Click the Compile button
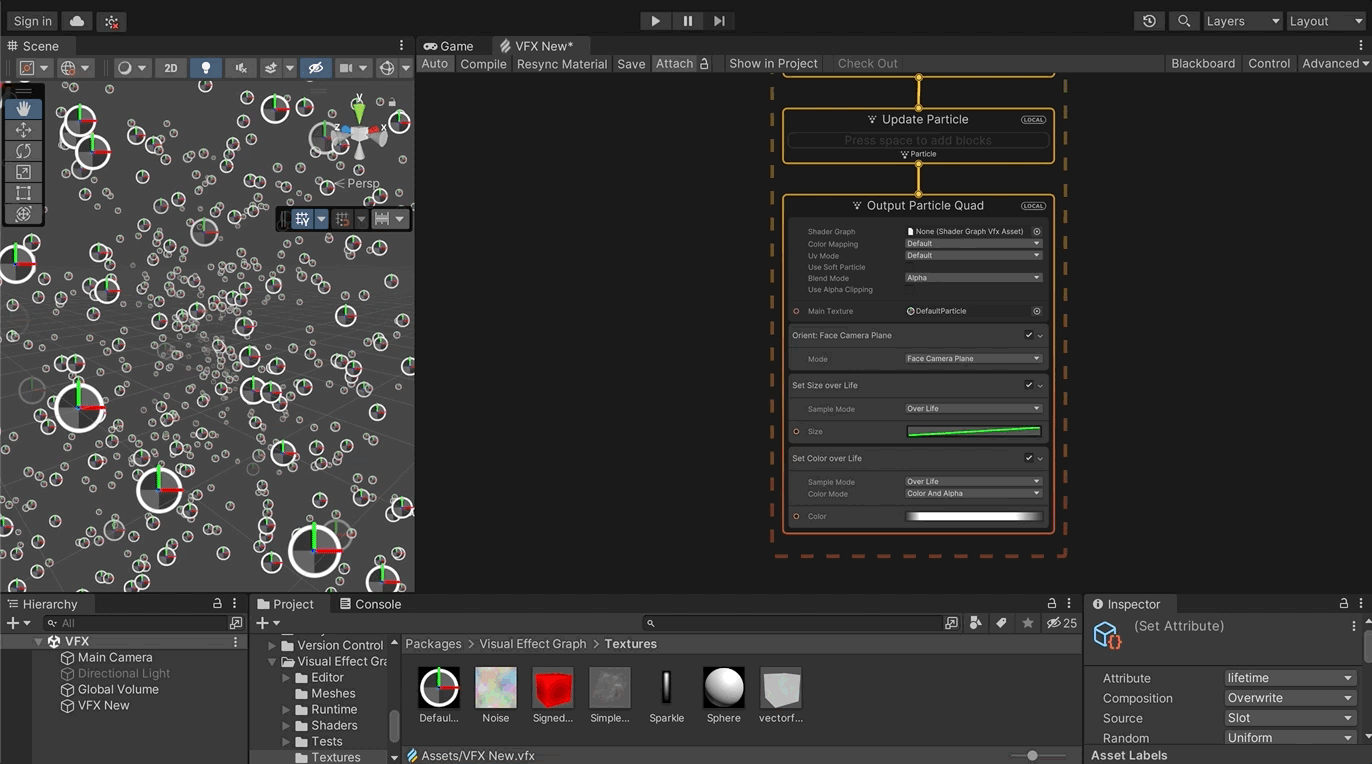1372x764 pixels. (483, 63)
